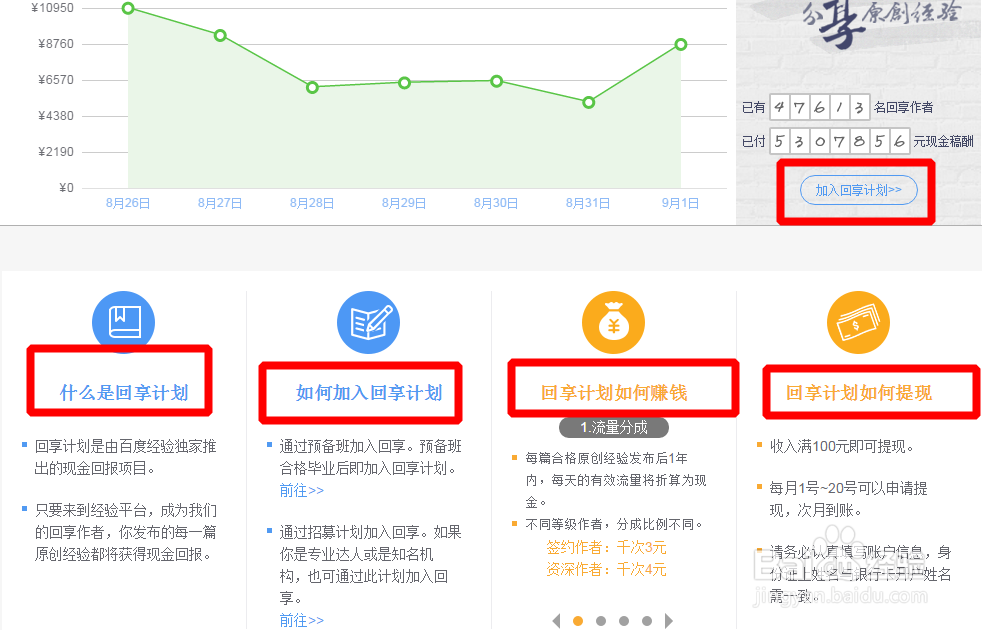Select the 回享计划如何提现 section heading
The height and width of the screenshot is (630, 982).
pos(858,391)
